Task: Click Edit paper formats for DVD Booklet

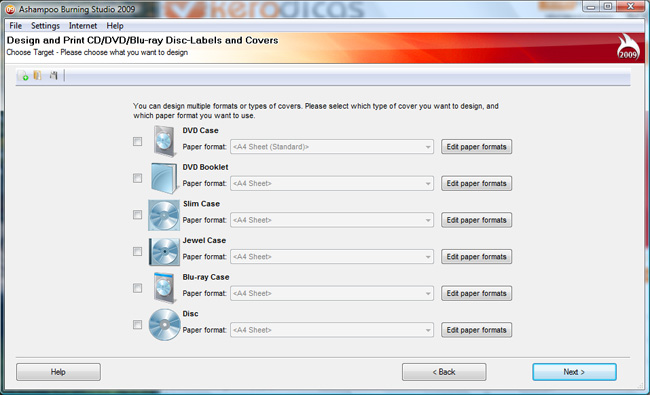Action: coord(476,183)
